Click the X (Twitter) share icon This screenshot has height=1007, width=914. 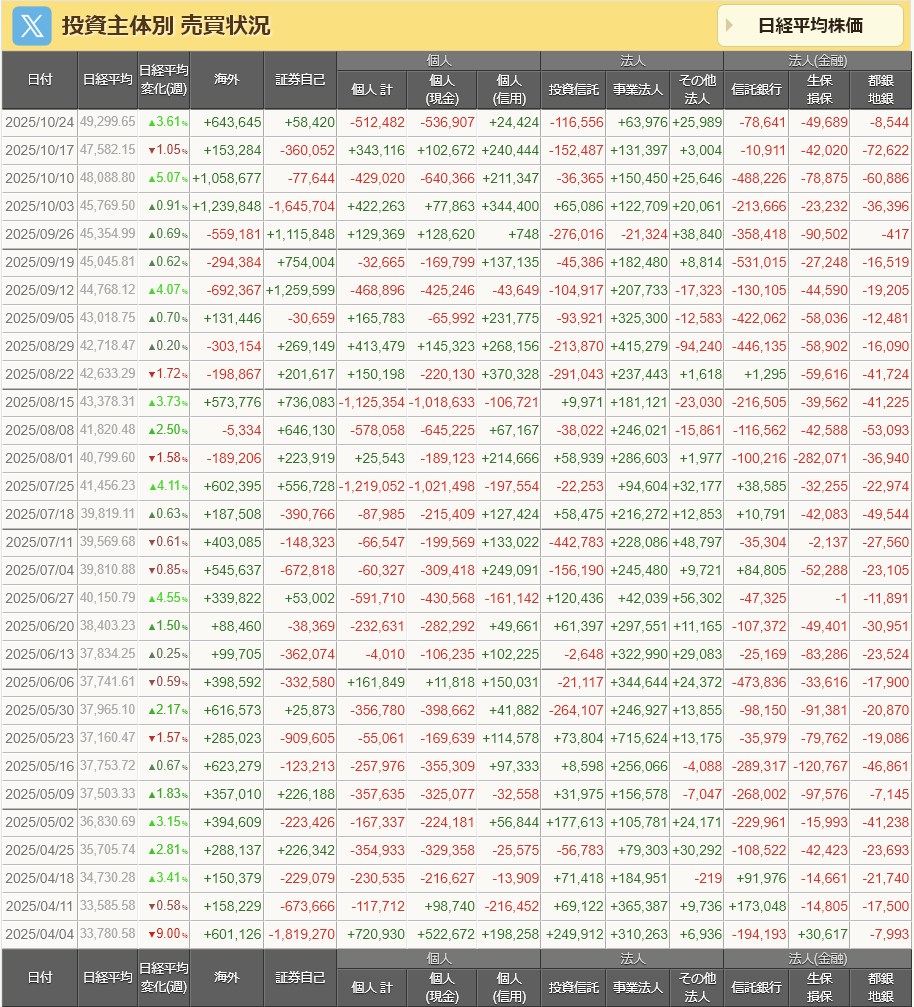[31, 26]
